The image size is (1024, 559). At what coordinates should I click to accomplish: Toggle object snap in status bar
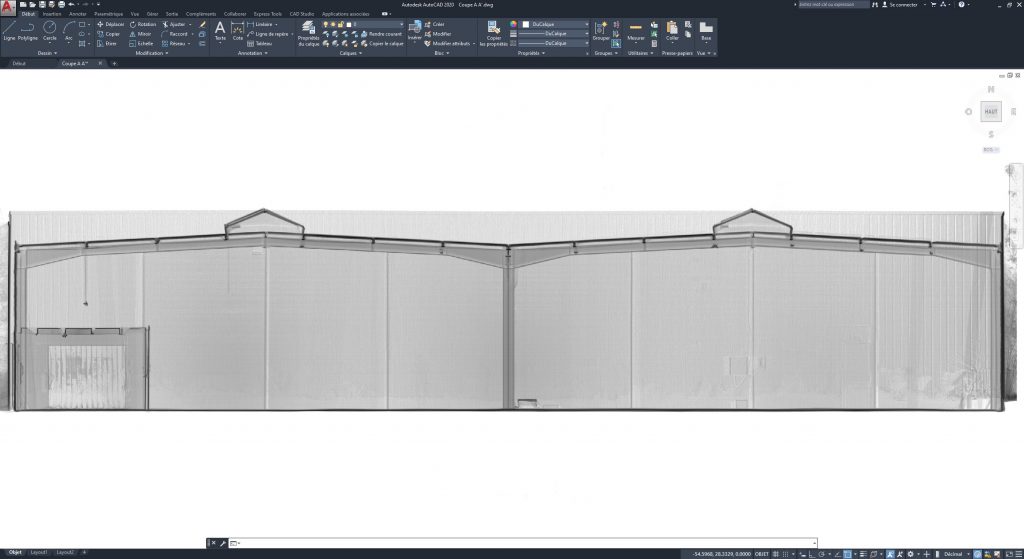847,554
